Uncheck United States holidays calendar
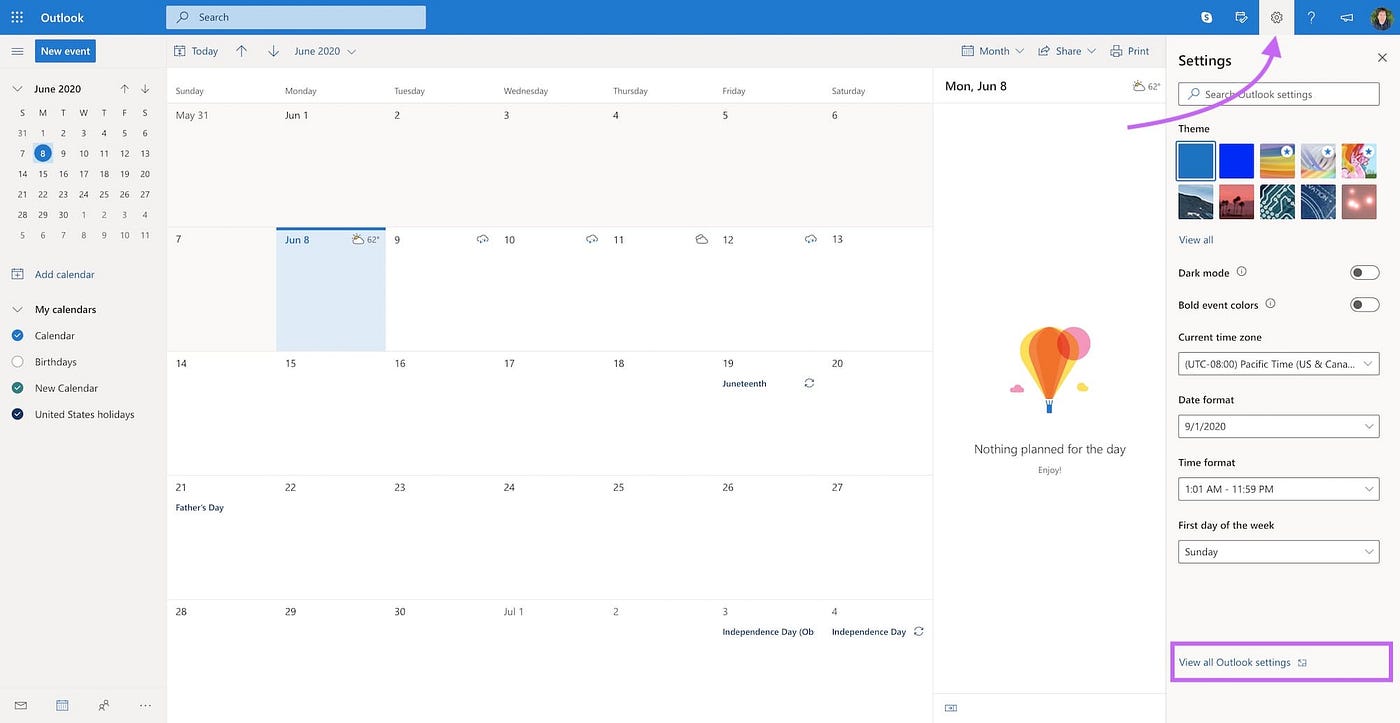This screenshot has height=723, width=1400. [x=17, y=414]
